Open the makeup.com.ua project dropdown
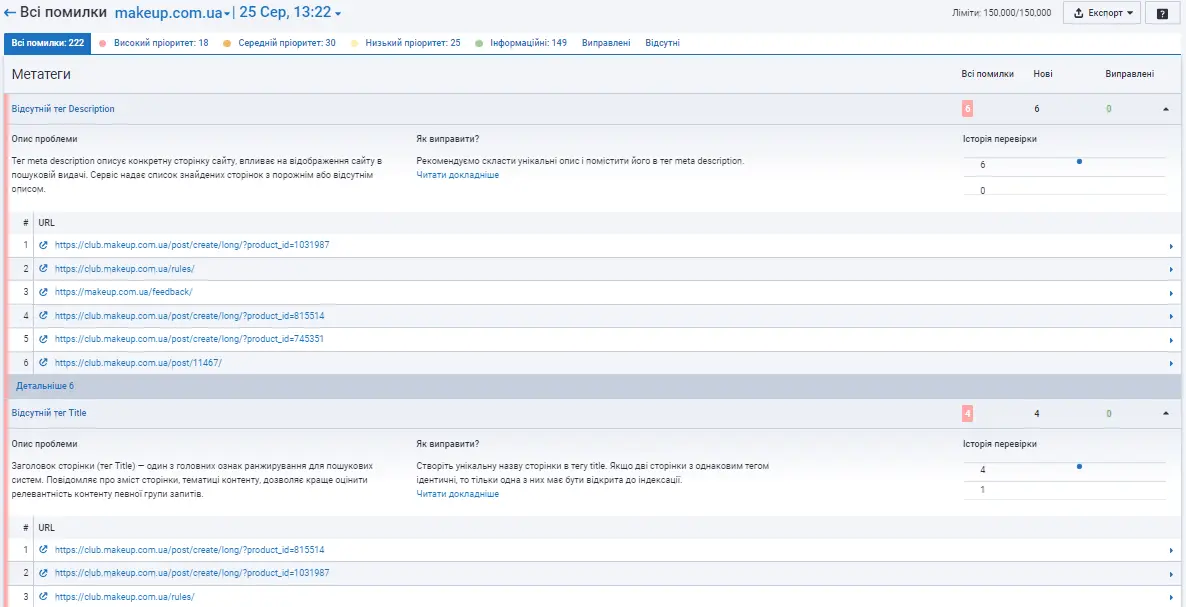The width and height of the screenshot is (1186, 607). 173,13
